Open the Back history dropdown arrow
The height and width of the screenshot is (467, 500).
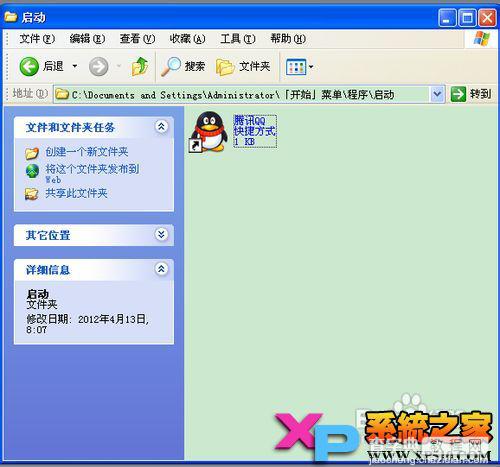pos(75,66)
